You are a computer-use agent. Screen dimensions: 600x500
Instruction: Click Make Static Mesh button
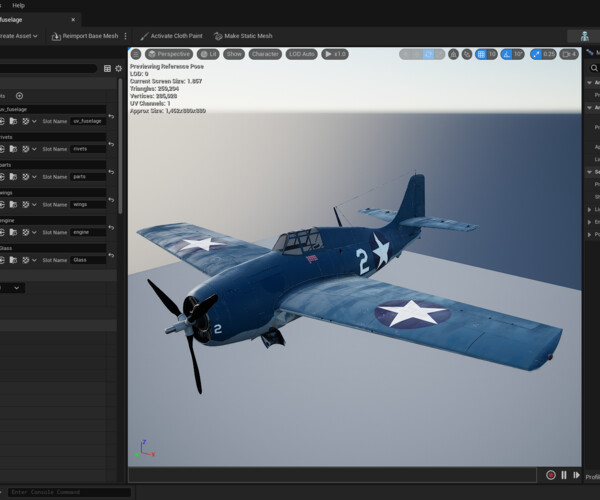(242, 36)
